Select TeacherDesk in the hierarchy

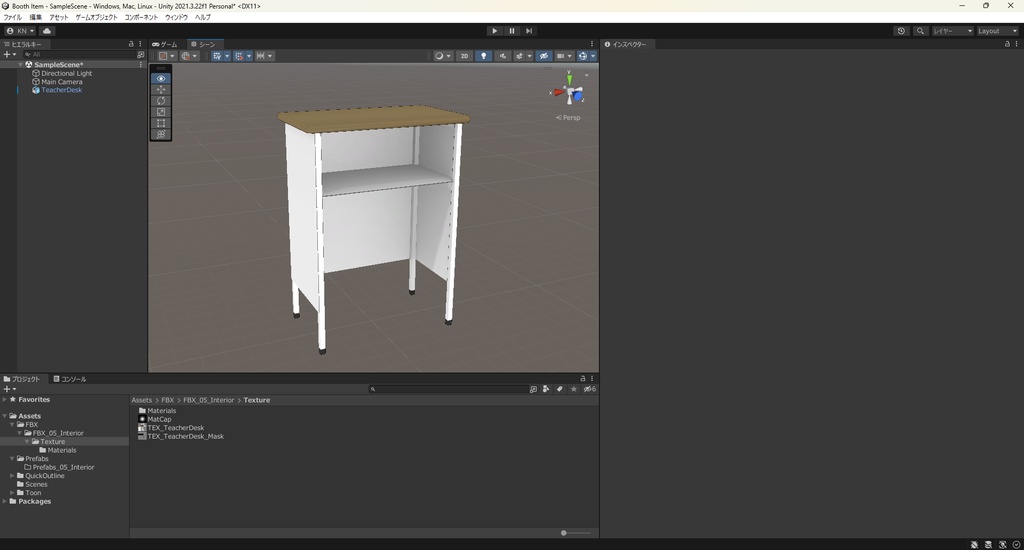[61, 90]
